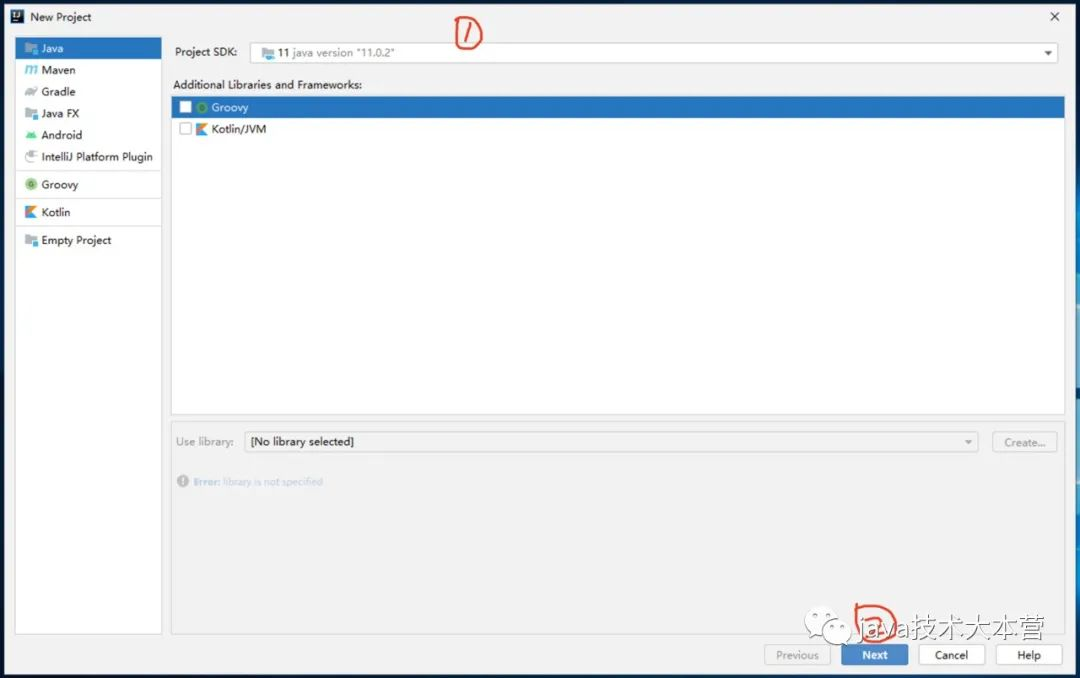1080x678 pixels.
Task: Click the 'Project SDK:' label
Action: click(206, 52)
